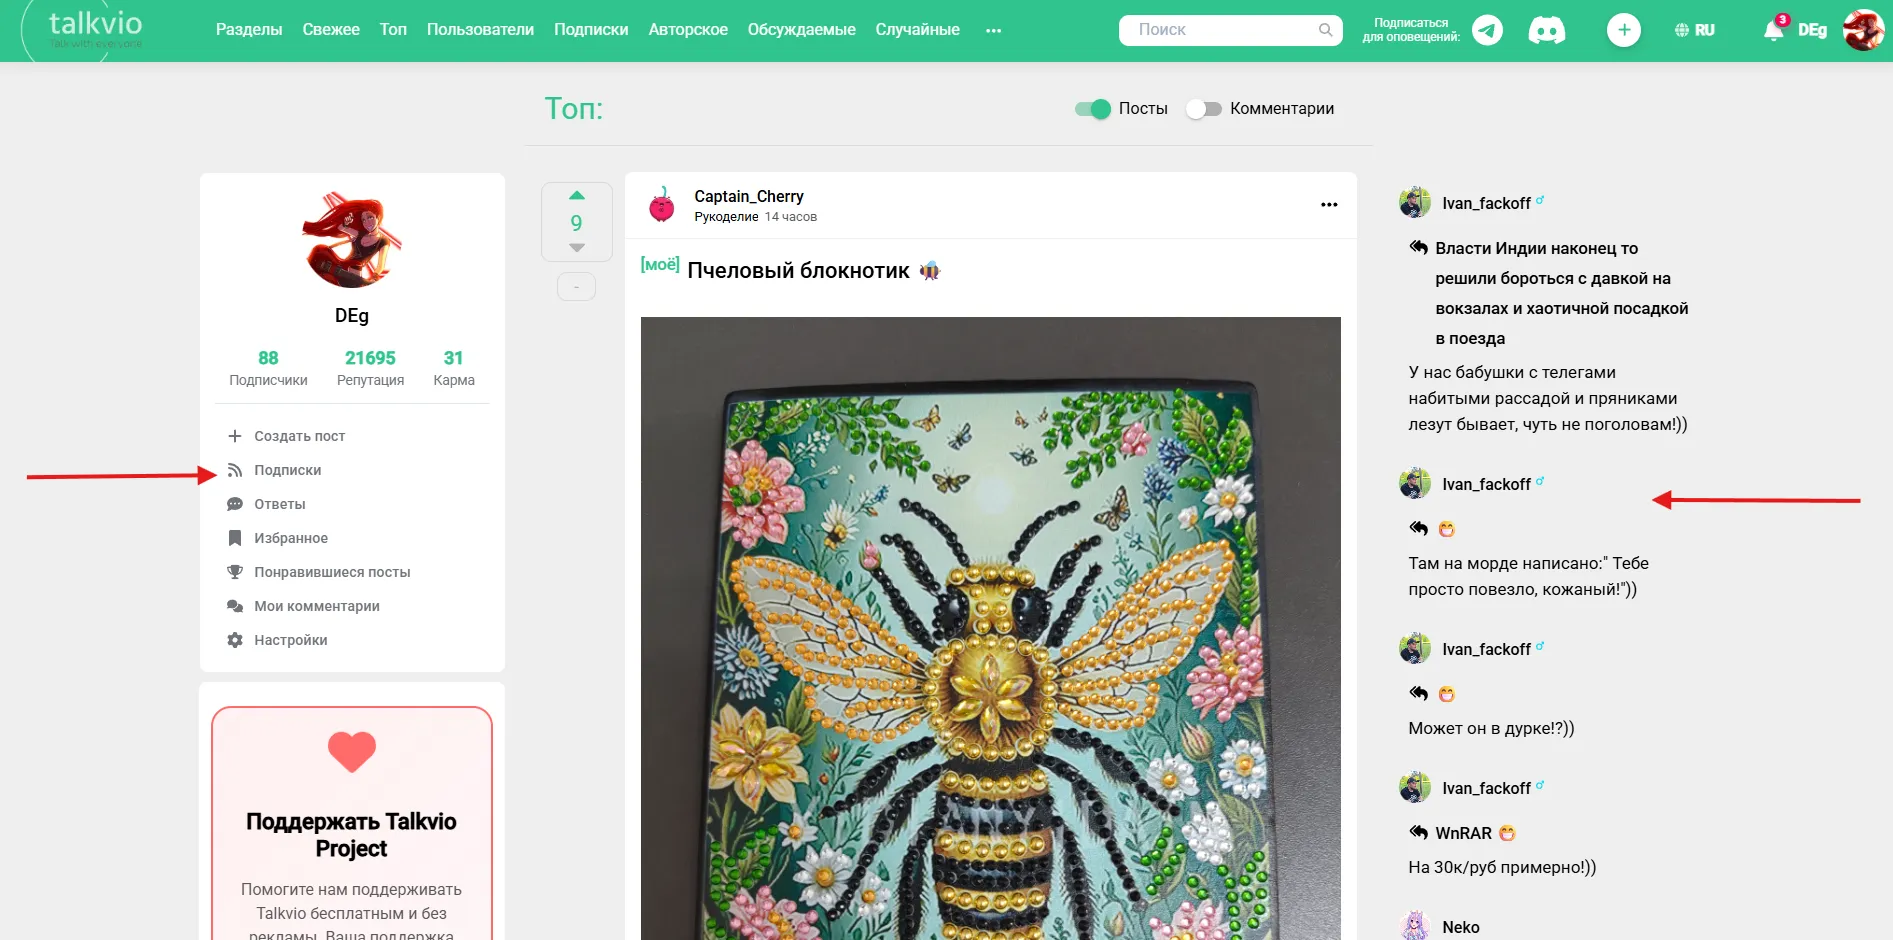Click the reply arrow on Власти Индии comment
The width and height of the screenshot is (1893, 940).
(x=1418, y=247)
